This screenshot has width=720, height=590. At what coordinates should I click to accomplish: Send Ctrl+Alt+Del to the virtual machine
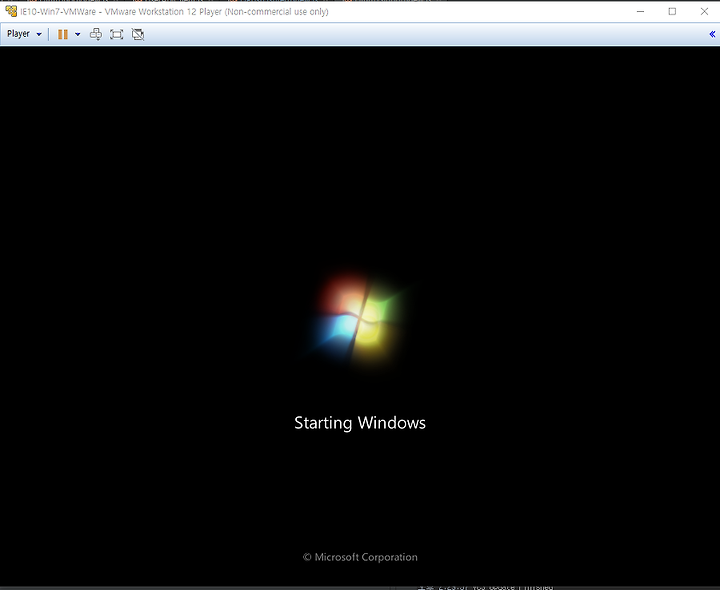tap(96, 34)
